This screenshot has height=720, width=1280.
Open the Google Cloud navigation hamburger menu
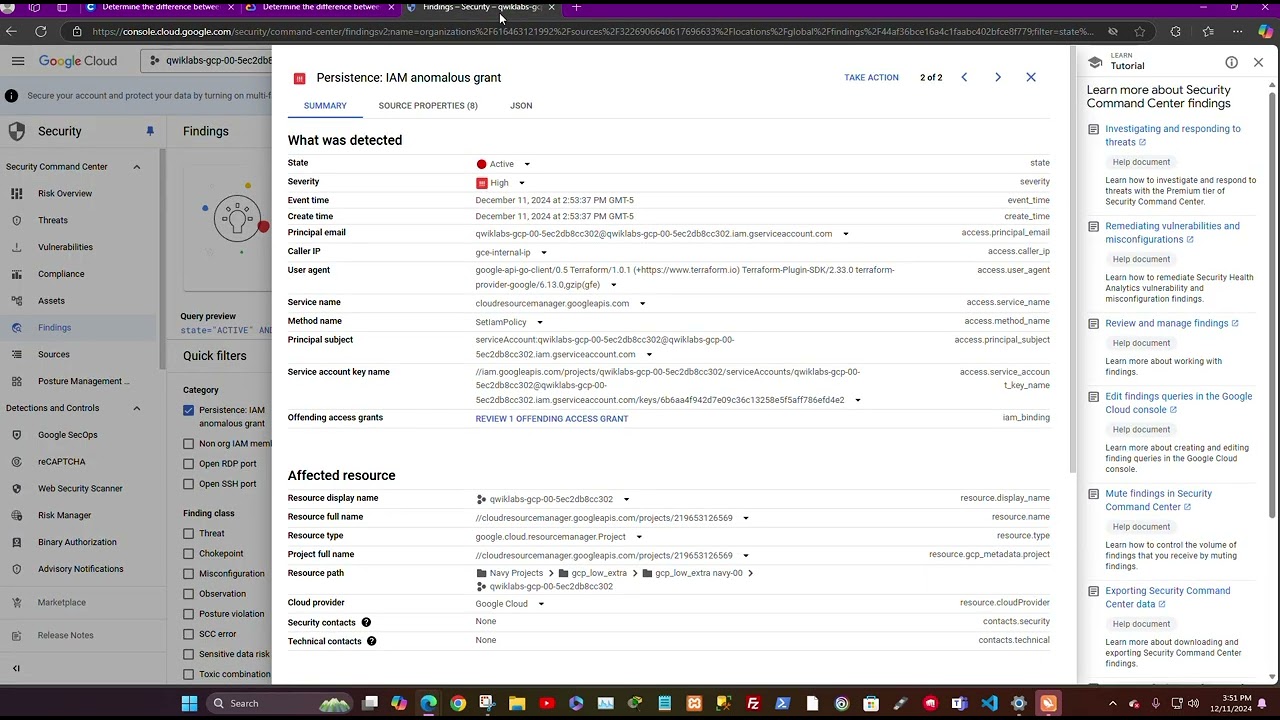pos(18,61)
